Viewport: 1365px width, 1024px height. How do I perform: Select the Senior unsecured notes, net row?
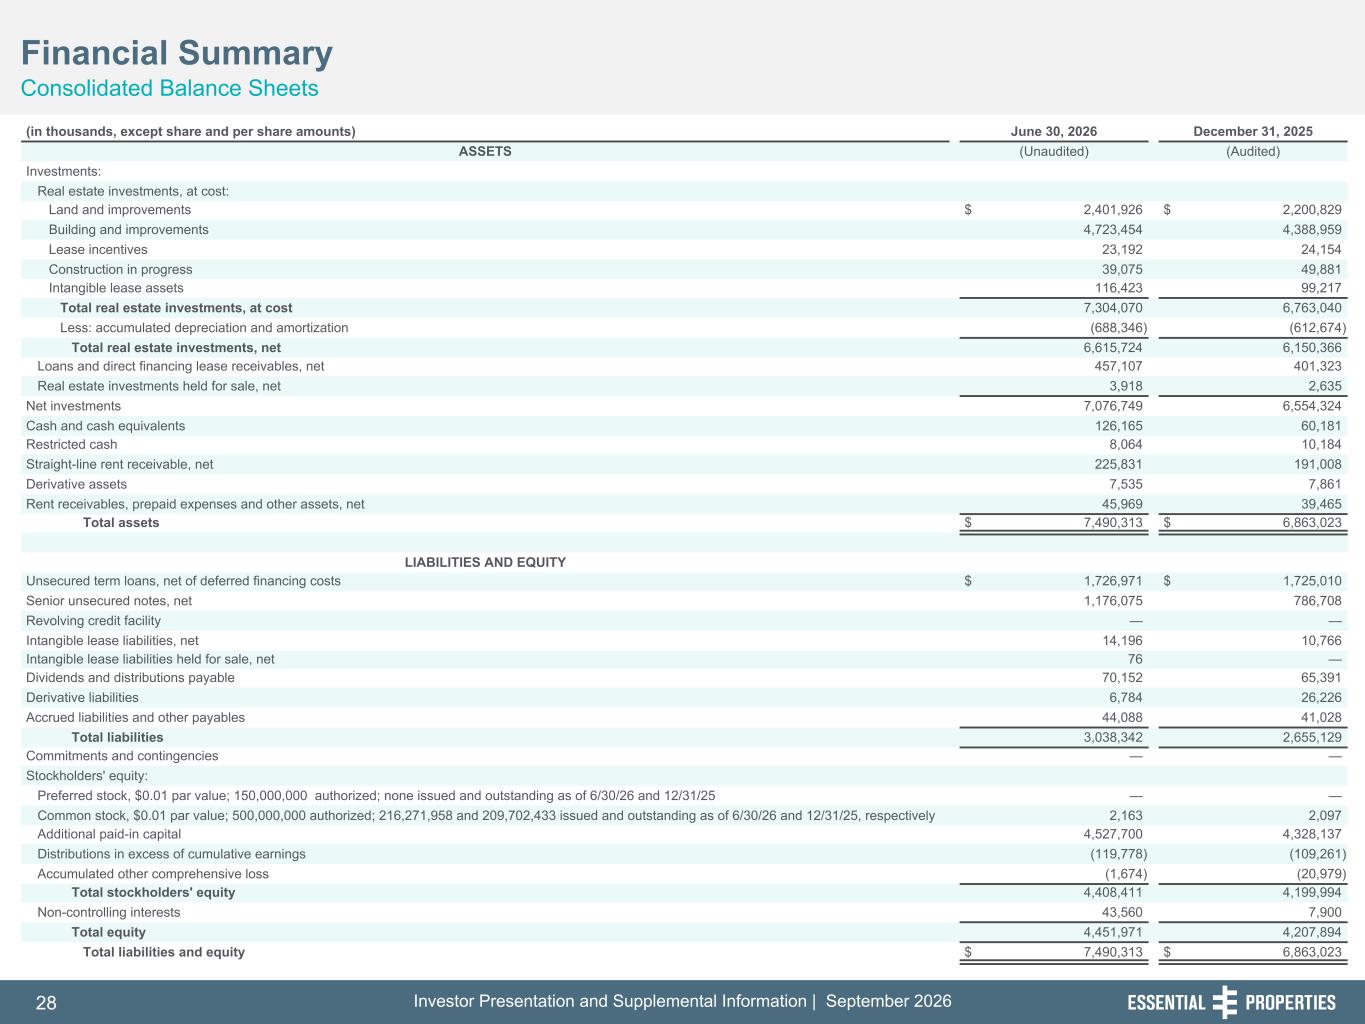684,601
